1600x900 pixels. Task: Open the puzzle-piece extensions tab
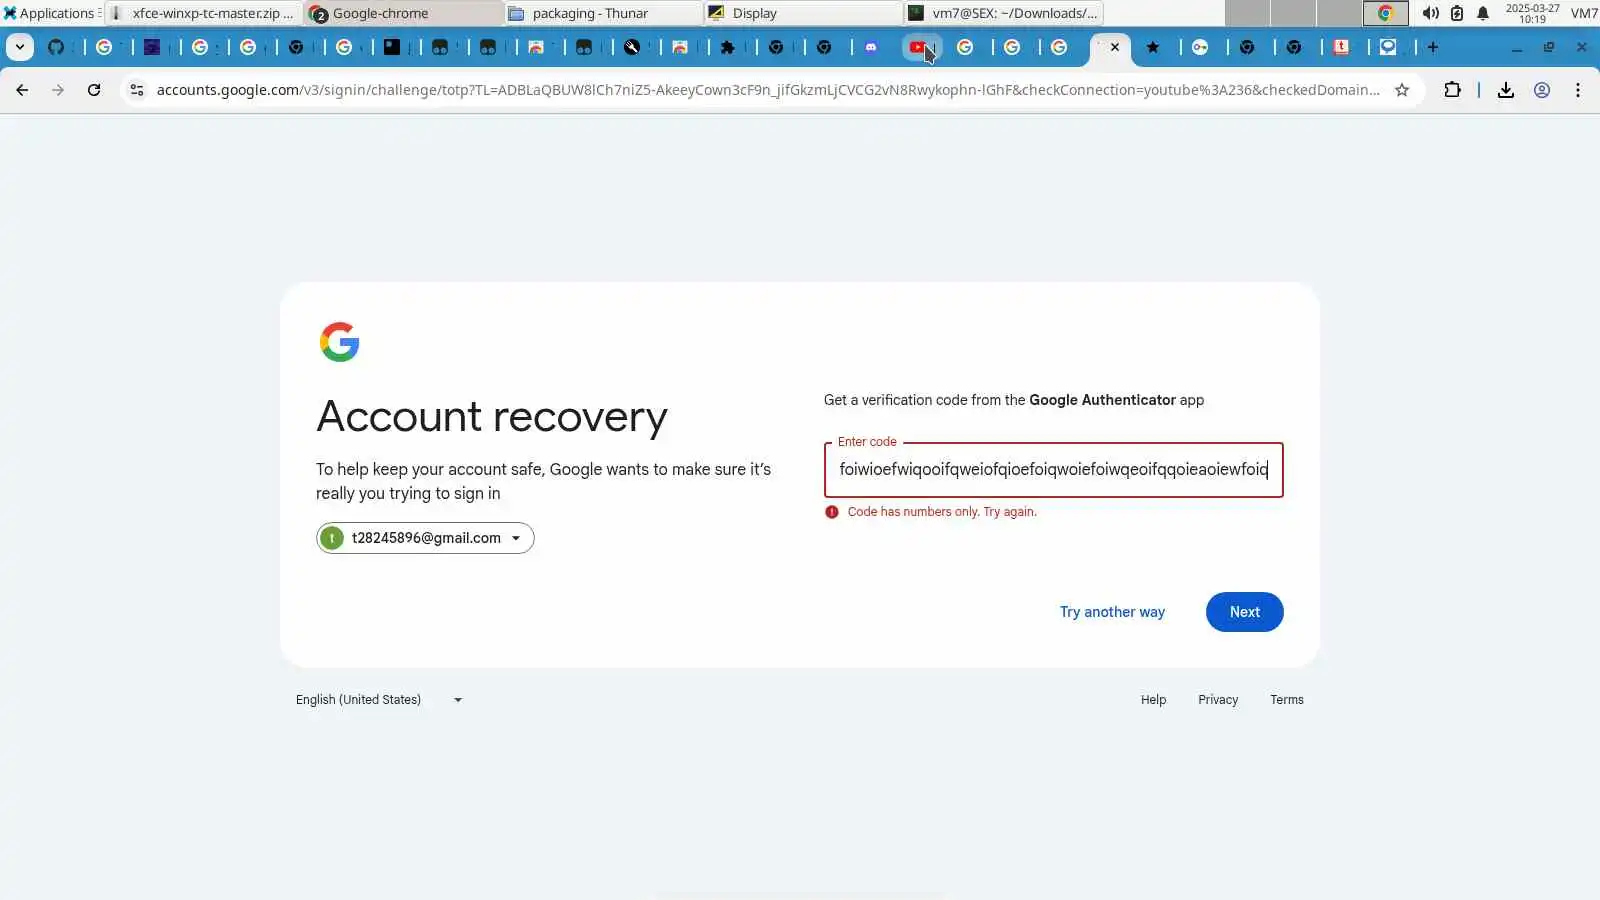[728, 47]
